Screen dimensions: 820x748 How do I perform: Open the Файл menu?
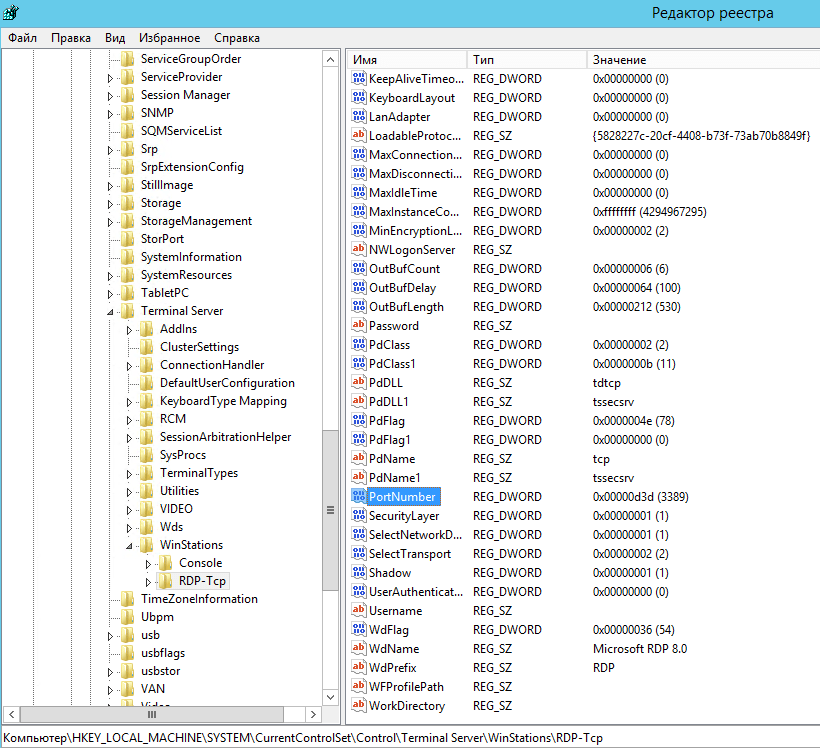22,38
